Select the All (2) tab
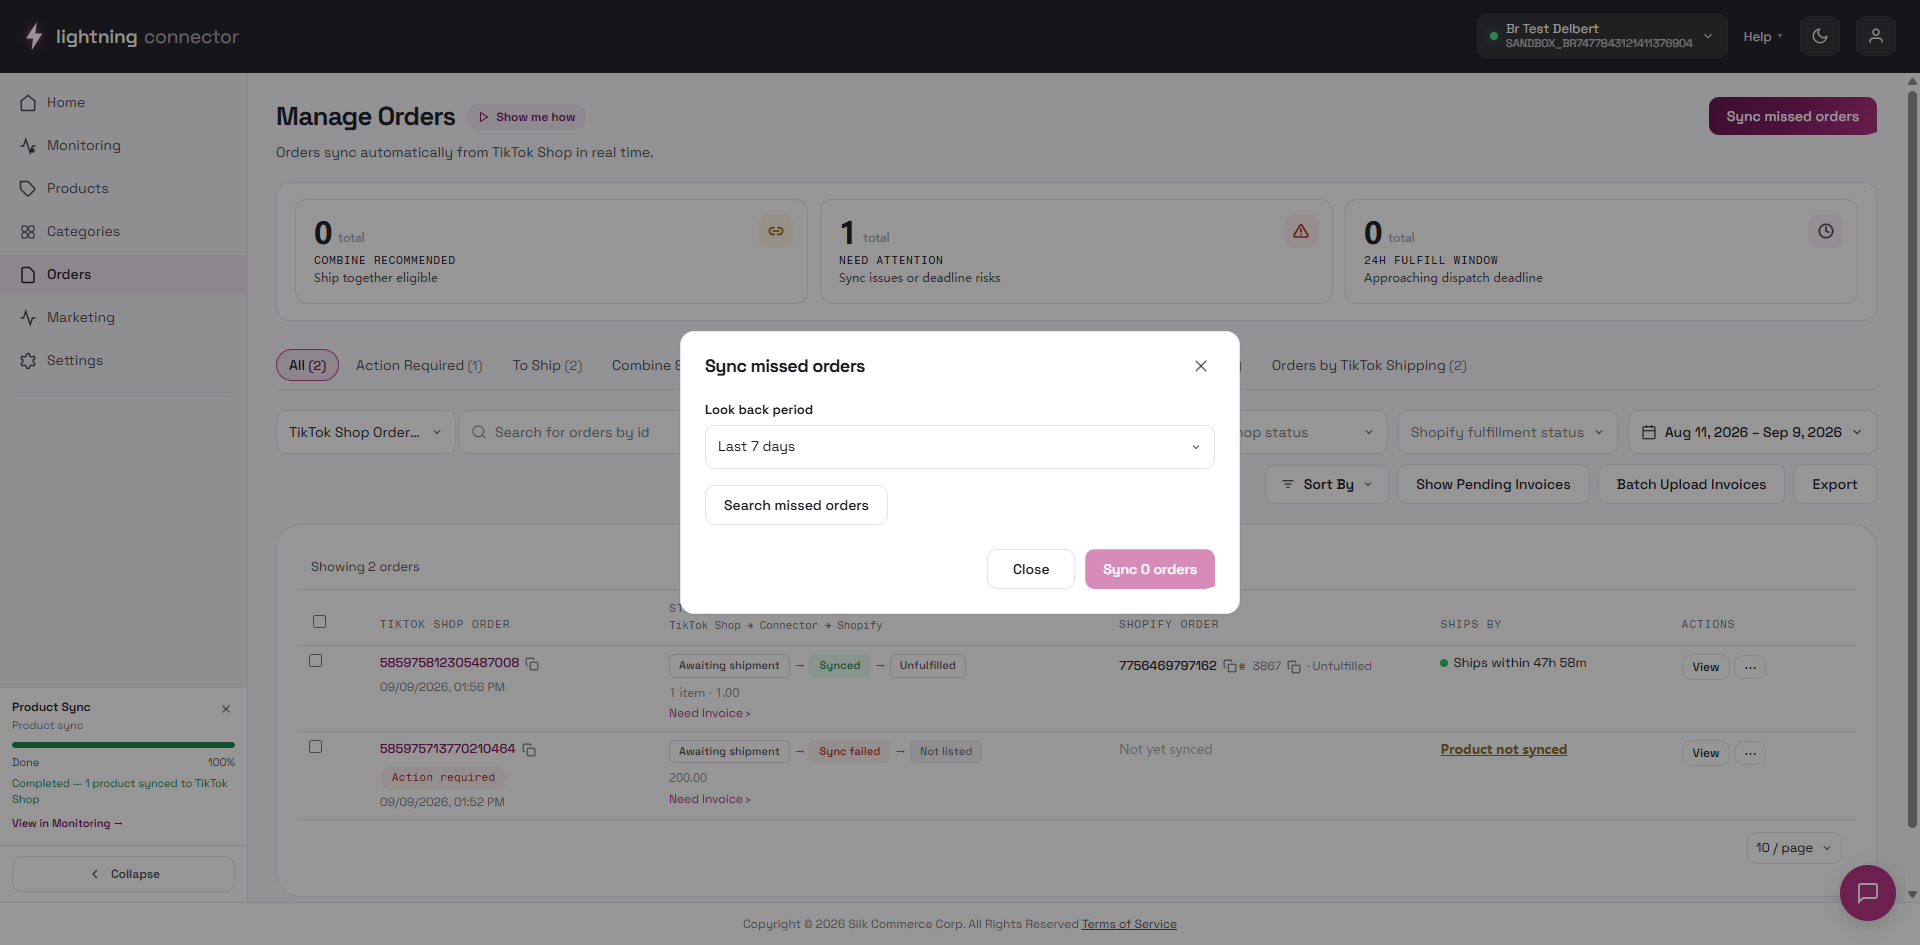The width and height of the screenshot is (1920, 945). click(308, 365)
